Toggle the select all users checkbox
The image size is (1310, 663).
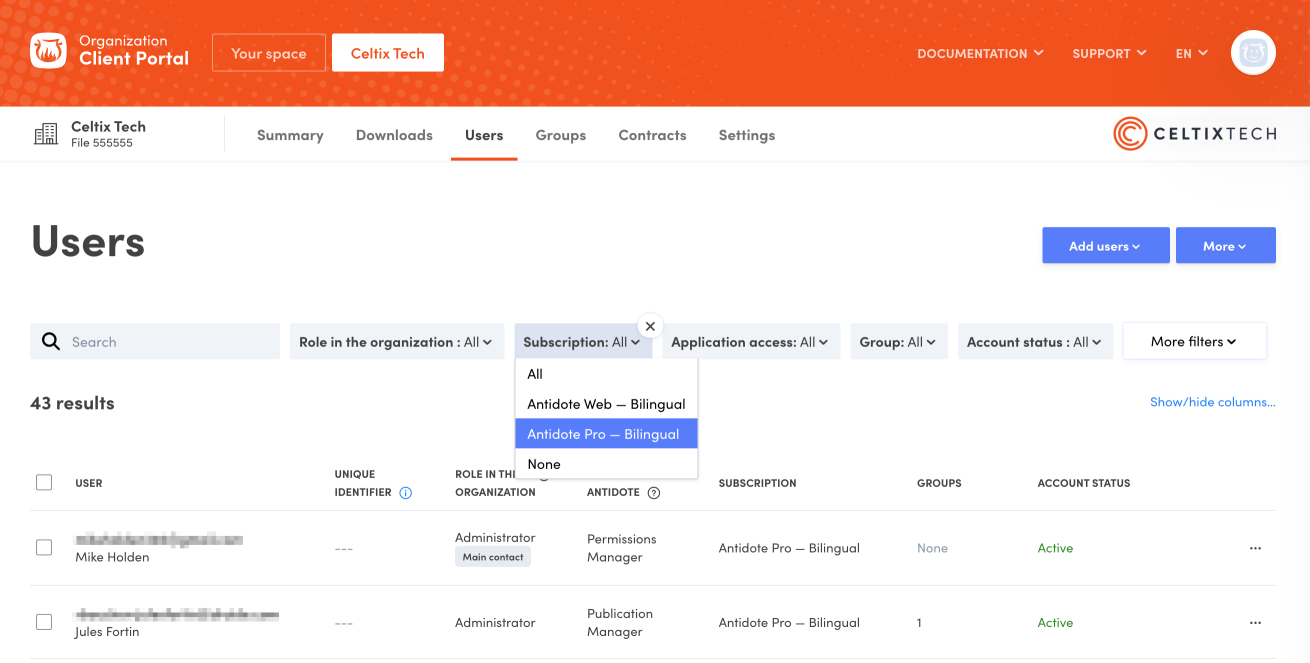coord(44,483)
